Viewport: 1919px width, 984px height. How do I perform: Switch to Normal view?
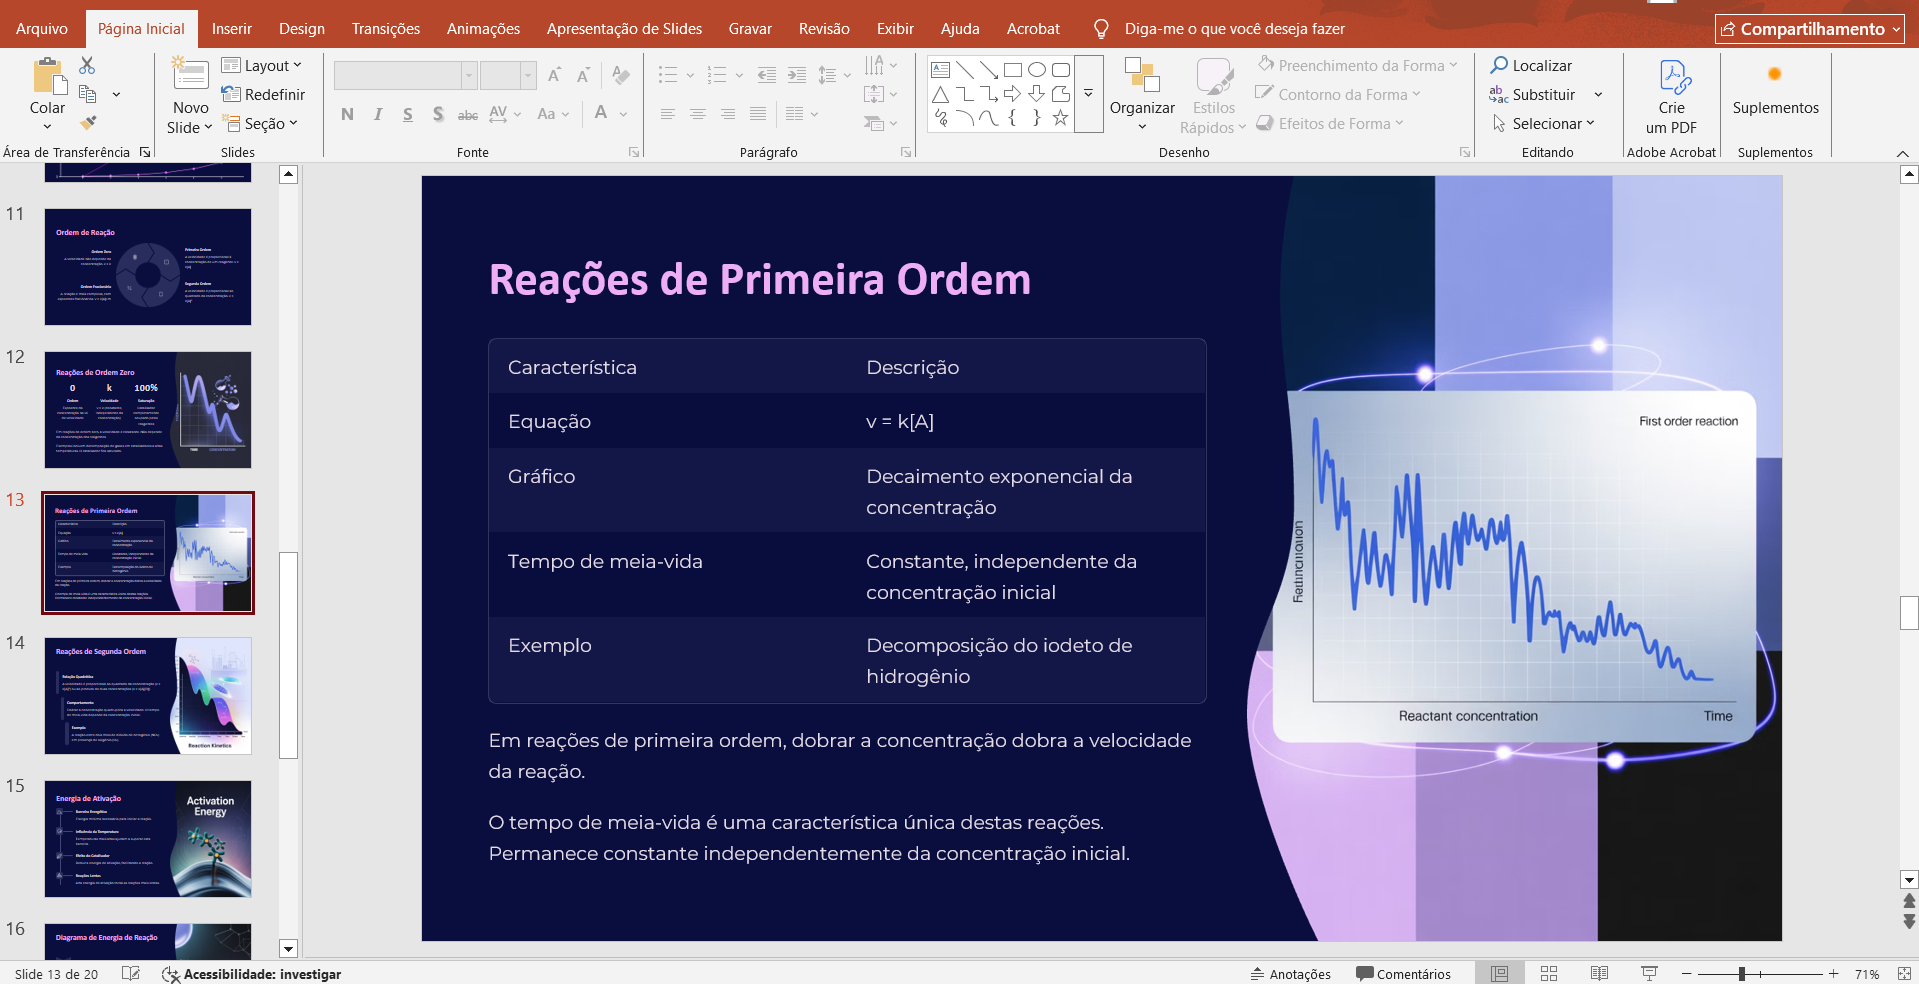coord(1499,974)
